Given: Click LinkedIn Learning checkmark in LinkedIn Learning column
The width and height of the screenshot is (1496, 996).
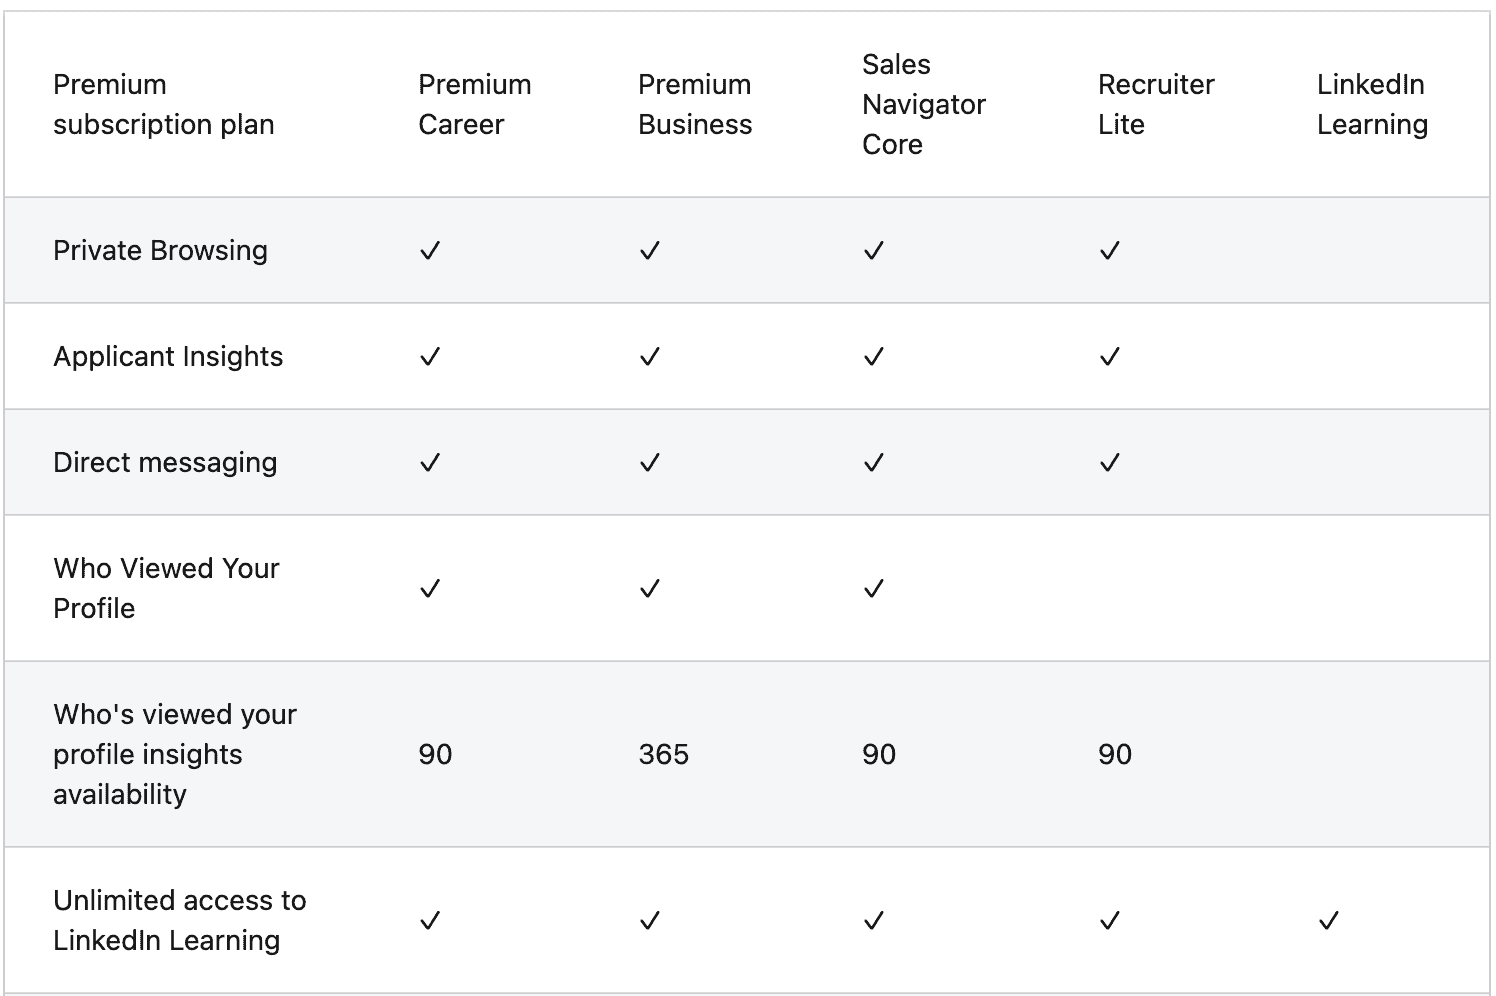Looking at the screenshot, I should (1328, 921).
